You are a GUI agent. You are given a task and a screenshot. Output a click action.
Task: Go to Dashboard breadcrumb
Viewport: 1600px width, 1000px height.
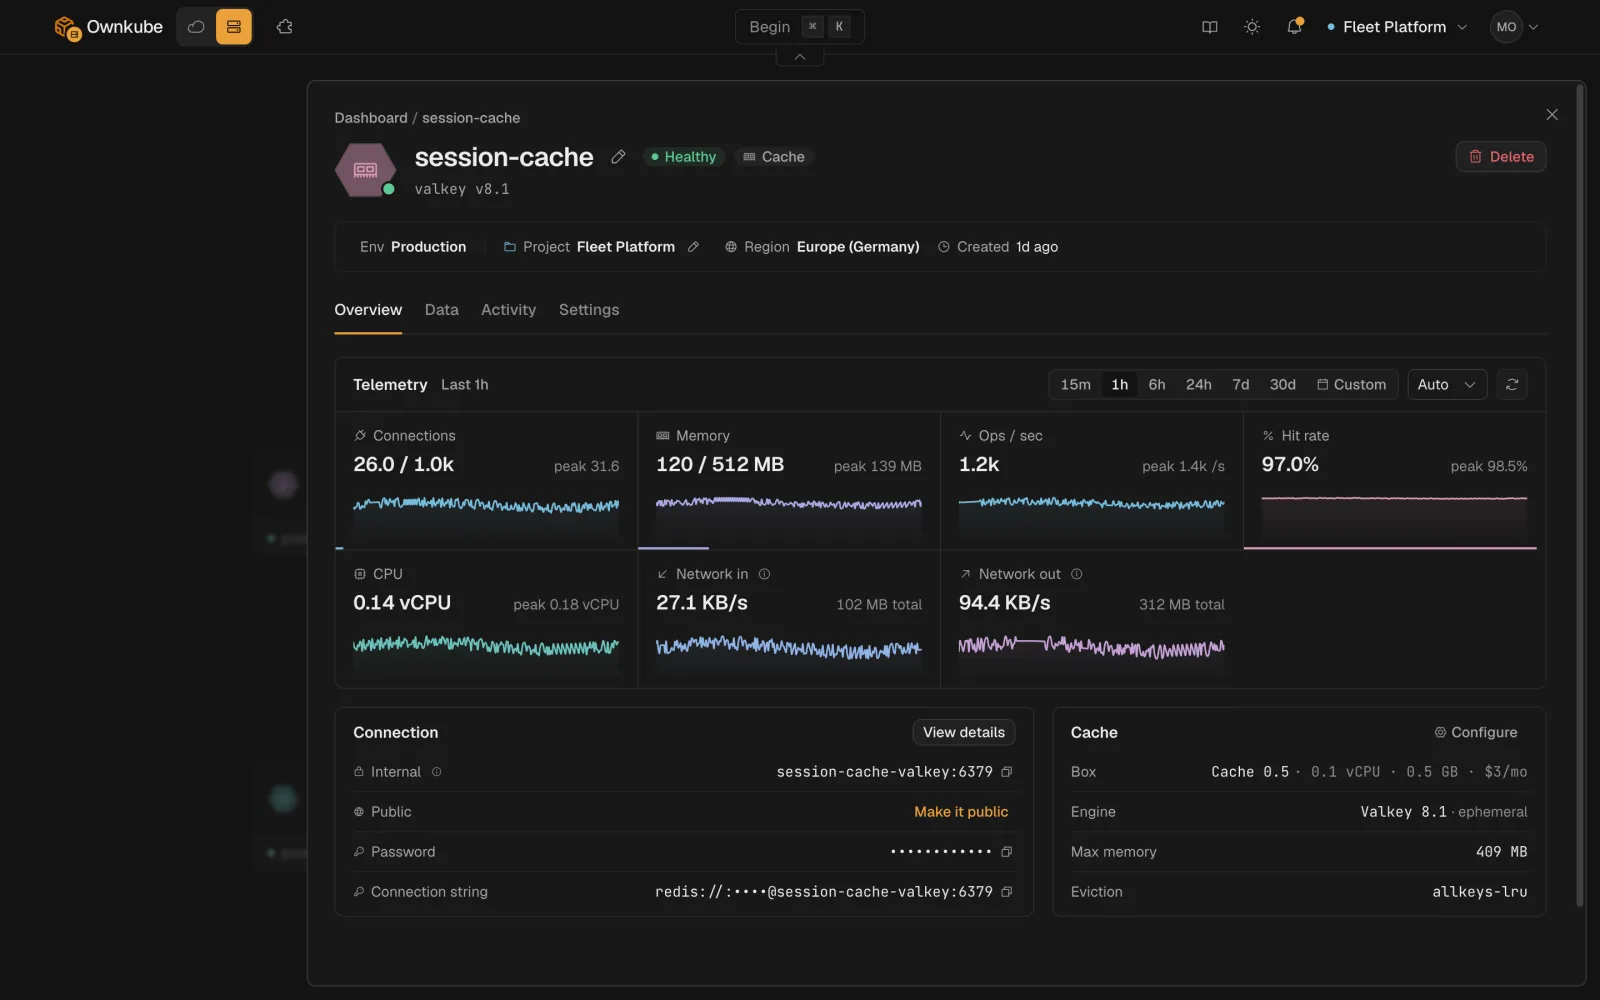[x=371, y=118]
